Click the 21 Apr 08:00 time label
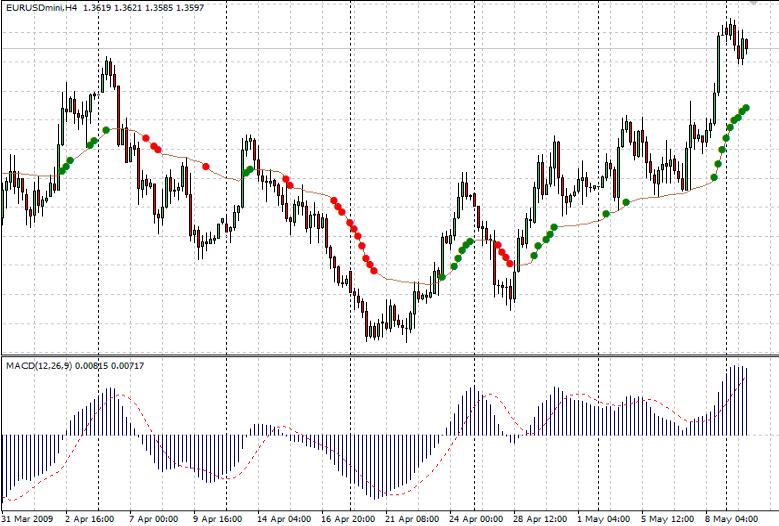The image size is (779, 526). click(x=412, y=519)
